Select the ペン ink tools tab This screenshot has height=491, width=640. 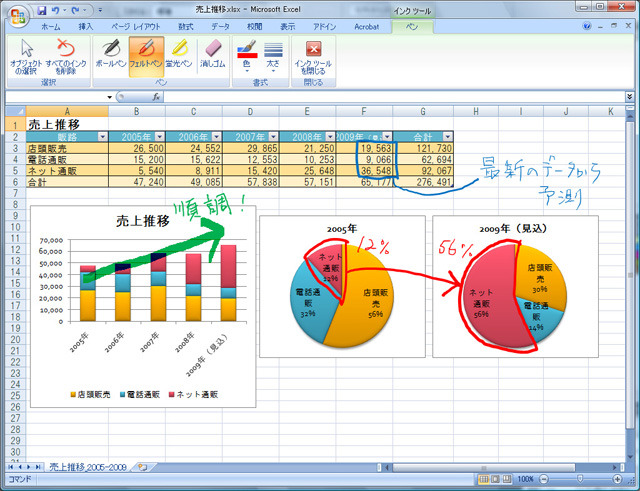point(412,27)
